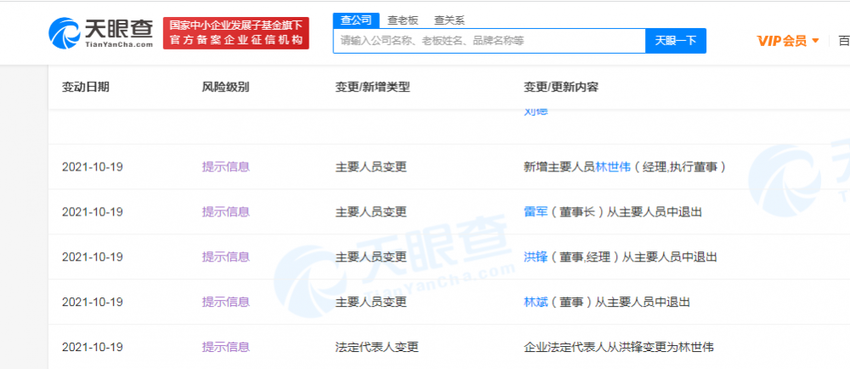Open 林斌 person profile link
Image resolution: width=850 pixels, height=369 pixels.
click(535, 302)
